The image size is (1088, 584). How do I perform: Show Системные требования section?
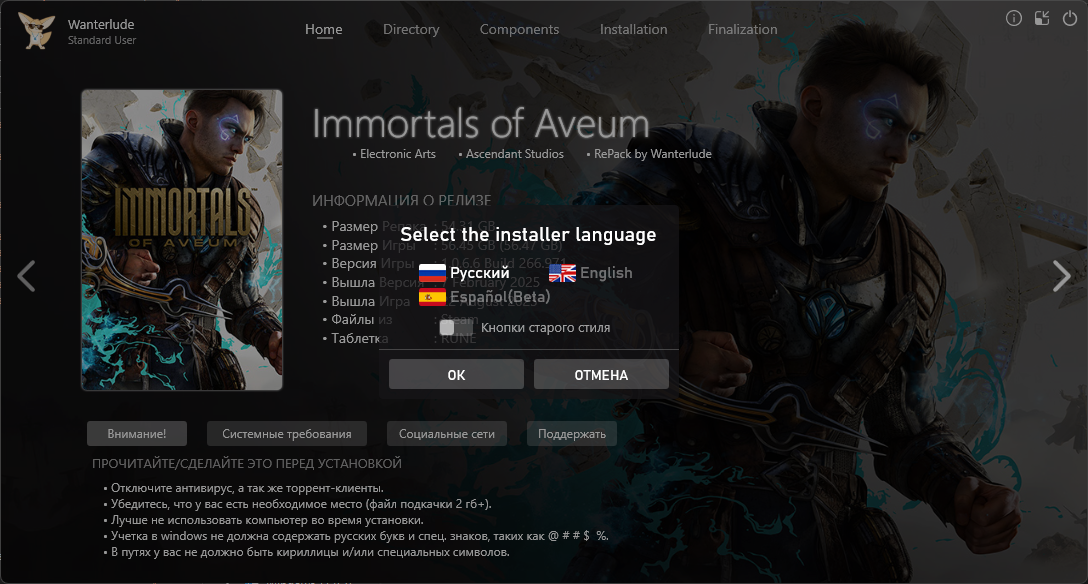pyautogui.click(x=287, y=433)
